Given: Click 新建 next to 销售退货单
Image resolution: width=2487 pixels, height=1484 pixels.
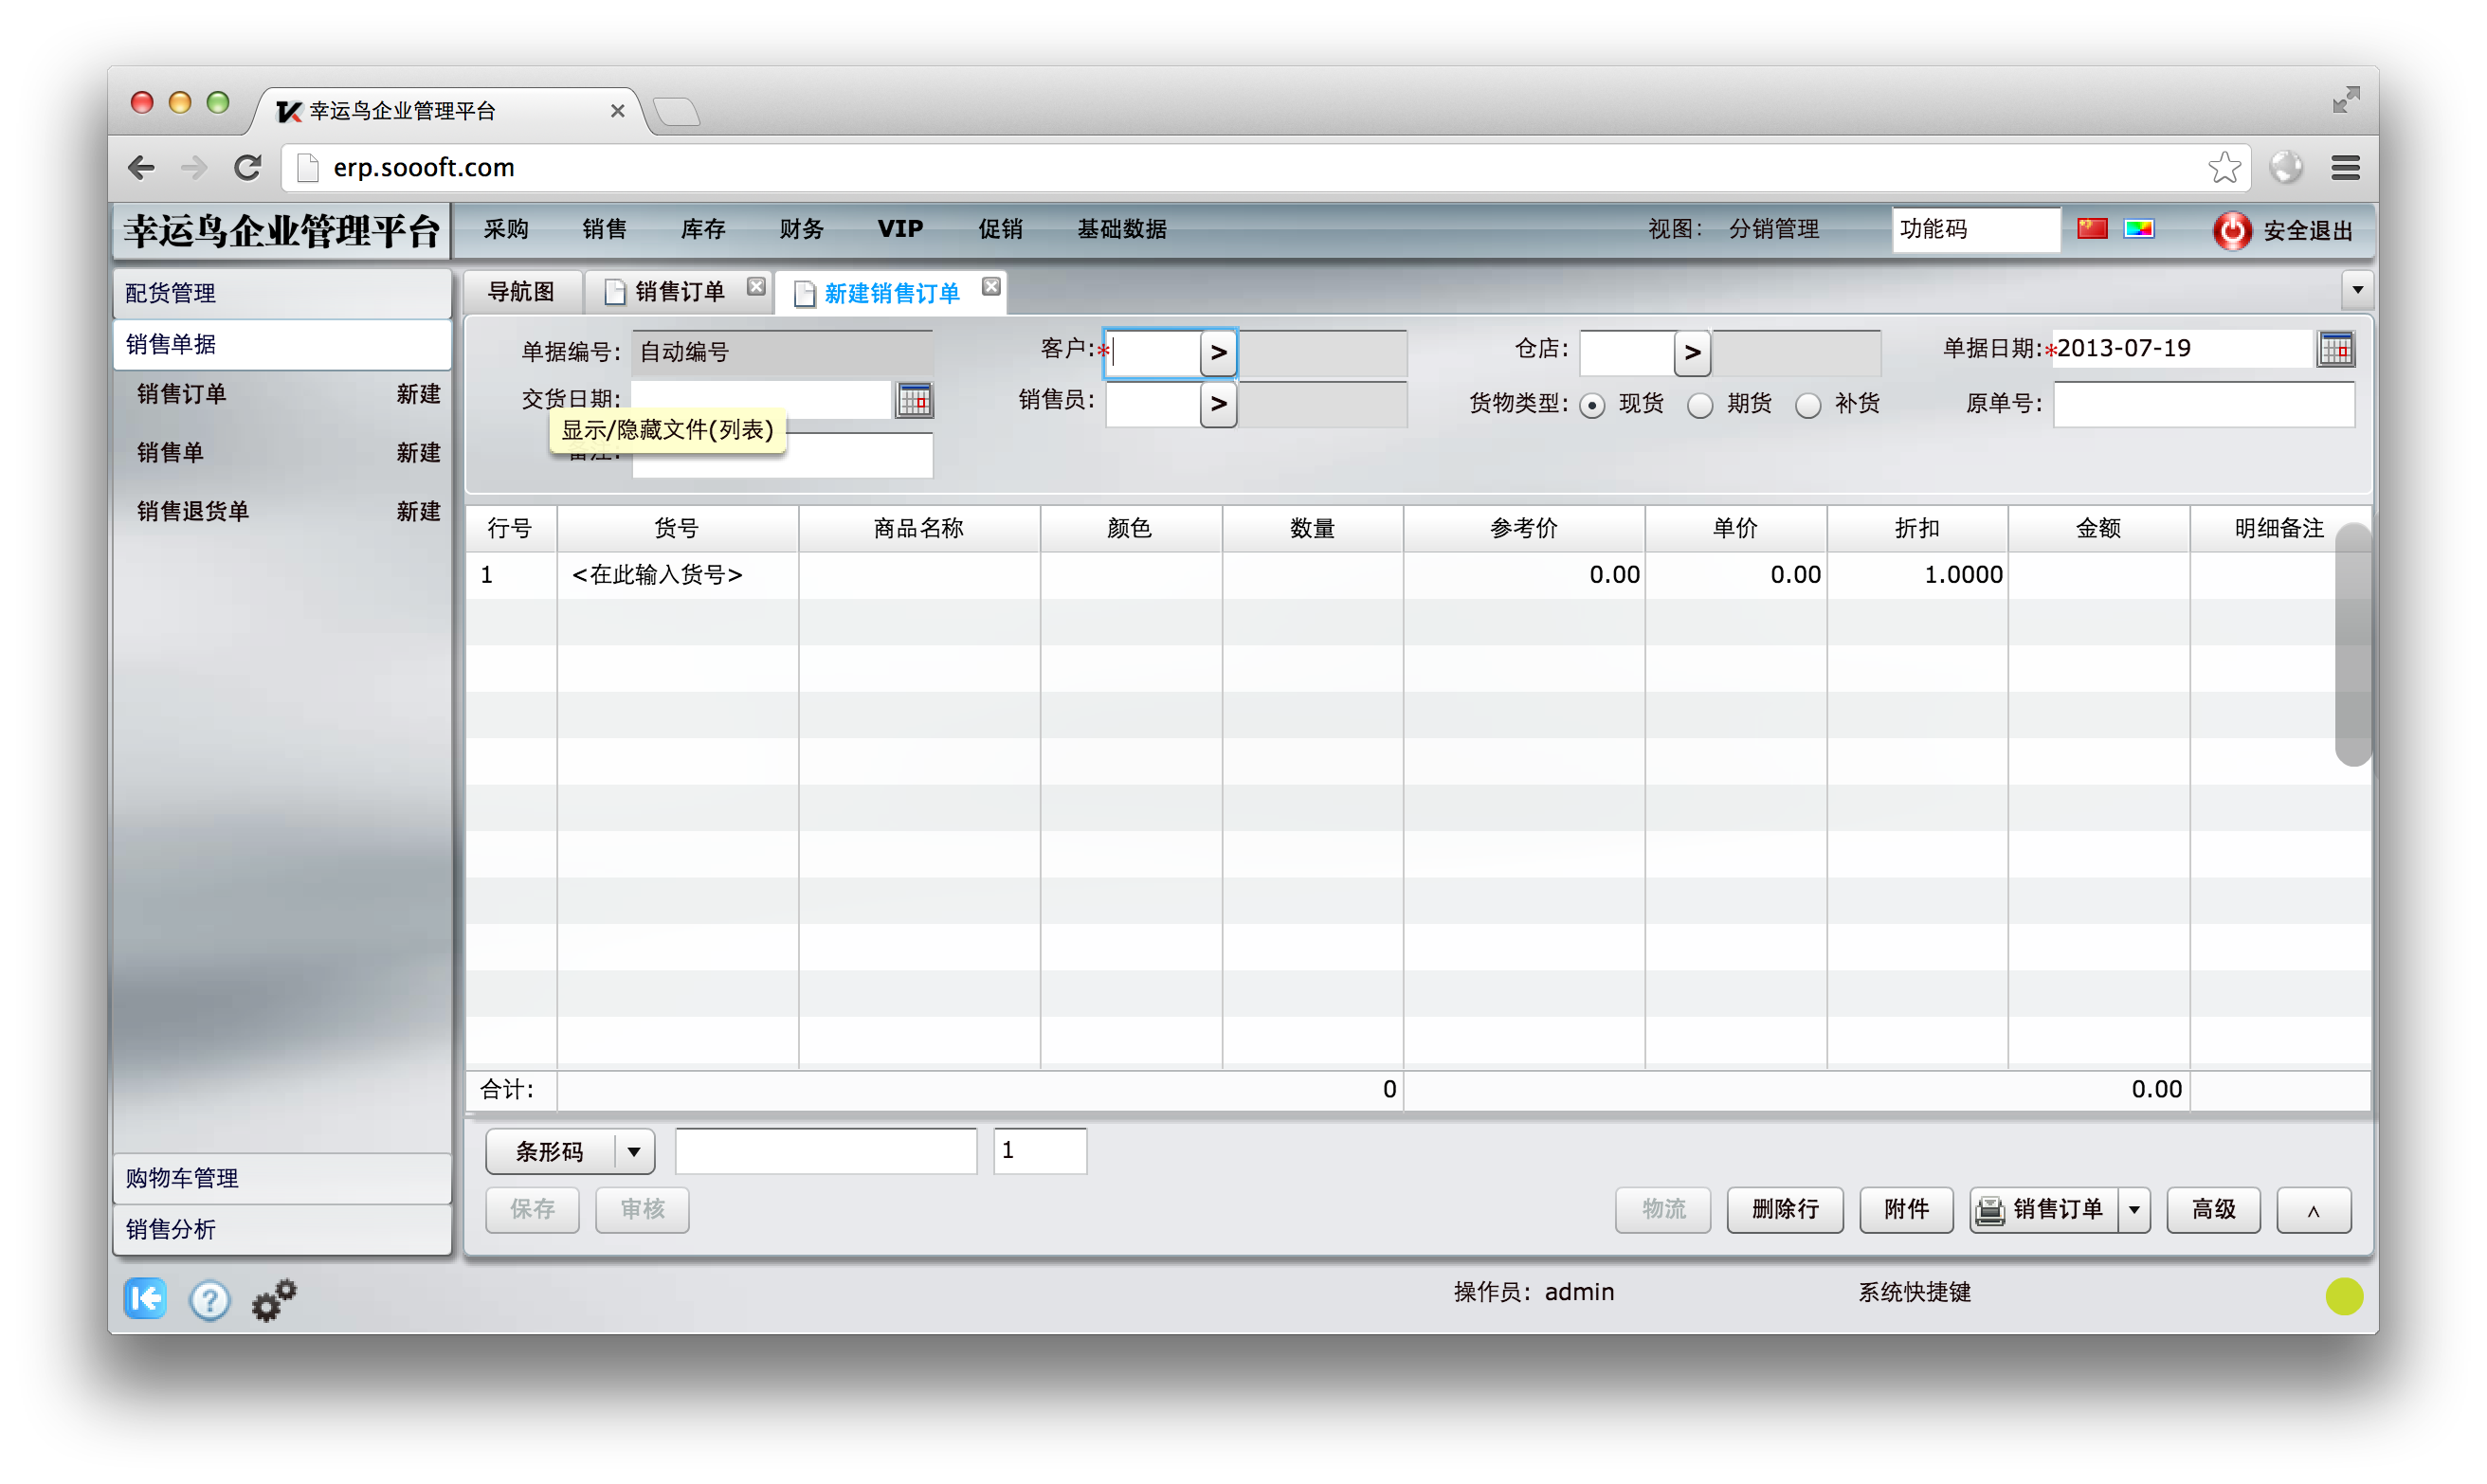Looking at the screenshot, I should coord(418,512).
